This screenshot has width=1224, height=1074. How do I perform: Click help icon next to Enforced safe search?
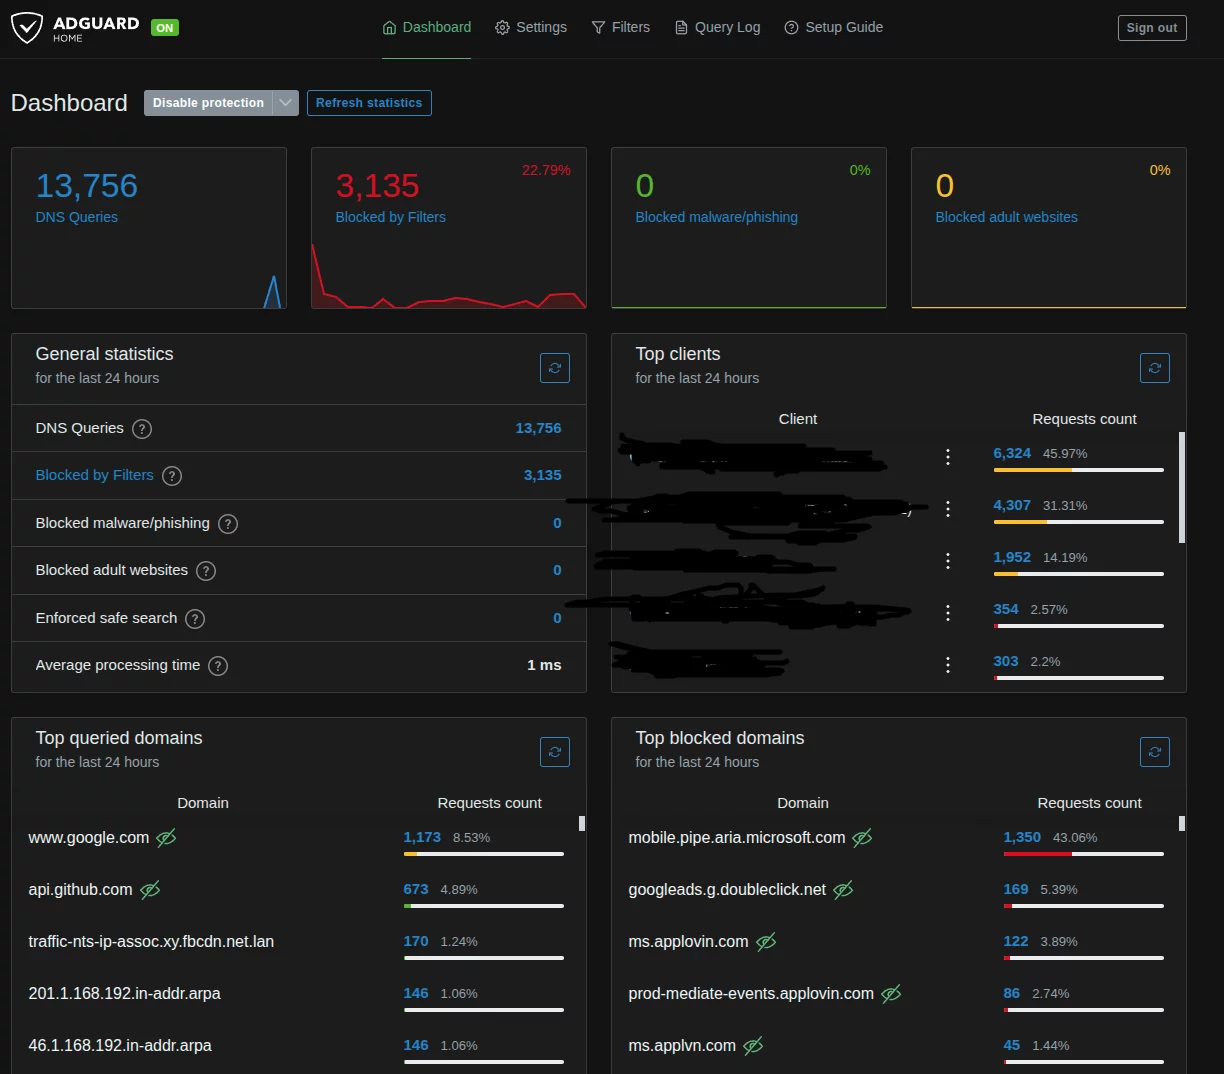[x=195, y=619]
